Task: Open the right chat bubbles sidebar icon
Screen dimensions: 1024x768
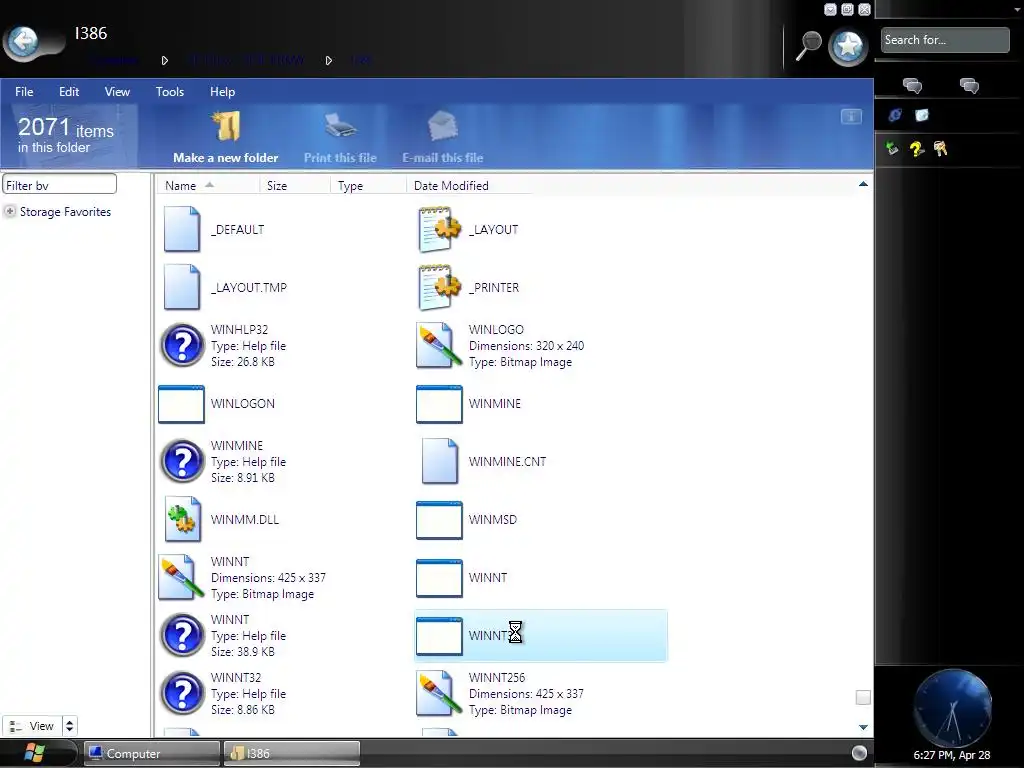Action: (969, 86)
